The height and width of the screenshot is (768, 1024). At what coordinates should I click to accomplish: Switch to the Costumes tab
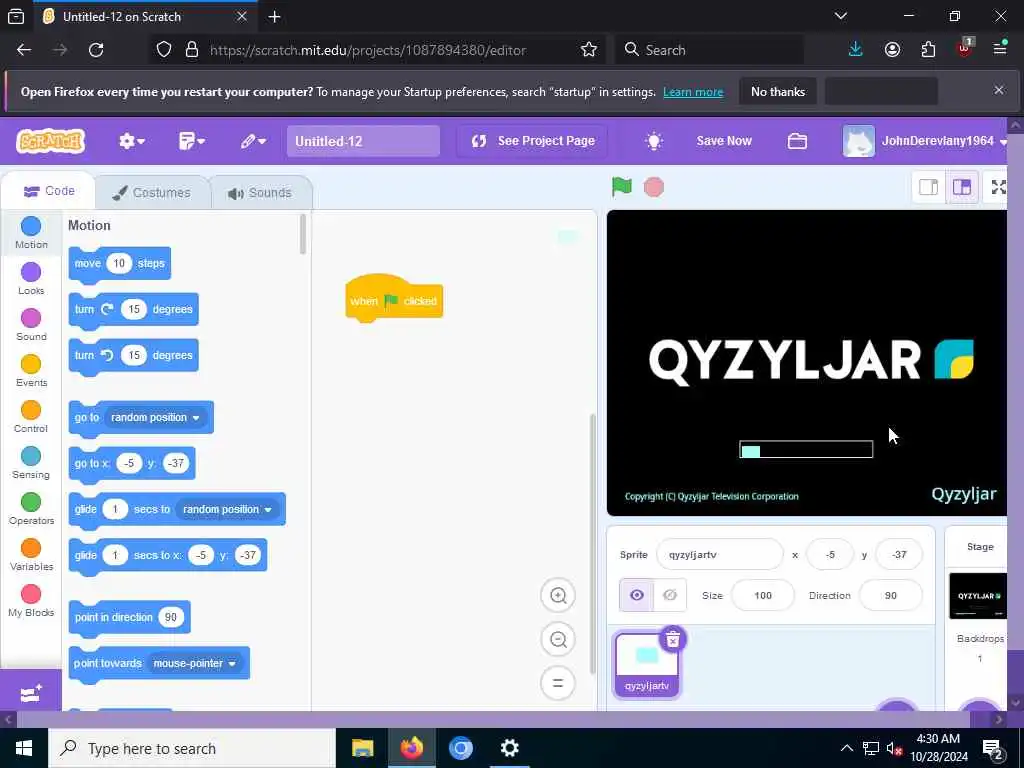[152, 193]
